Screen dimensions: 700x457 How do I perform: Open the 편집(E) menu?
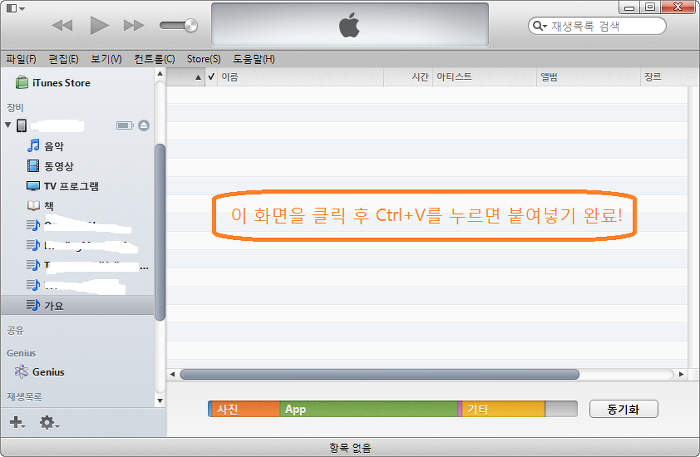pyautogui.click(x=63, y=59)
